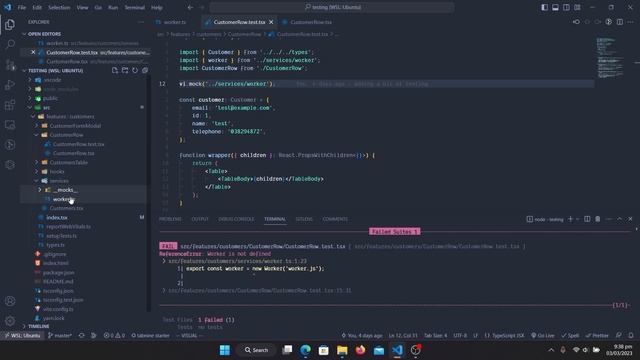
Task: Toggle the bottom panel layout button
Action: tap(555, 7)
